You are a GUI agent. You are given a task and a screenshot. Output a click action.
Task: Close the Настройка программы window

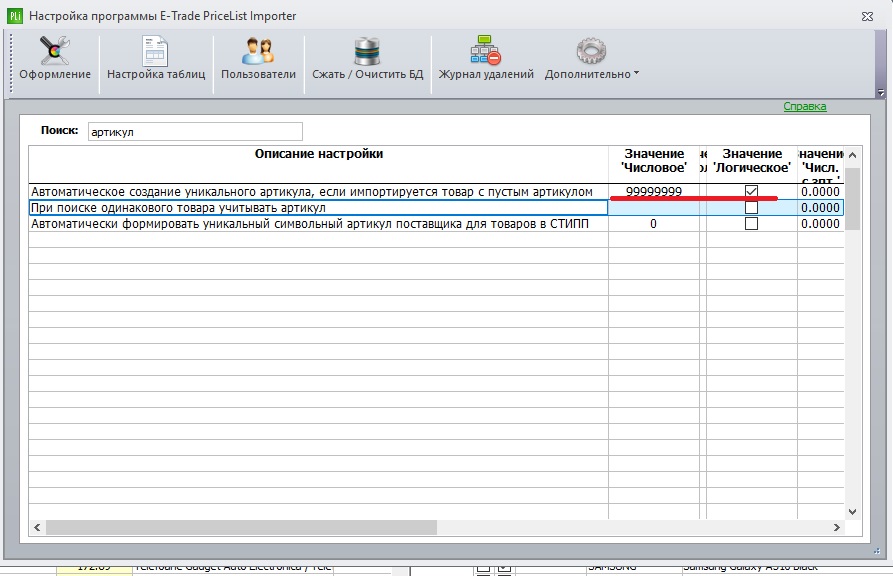[x=867, y=17]
